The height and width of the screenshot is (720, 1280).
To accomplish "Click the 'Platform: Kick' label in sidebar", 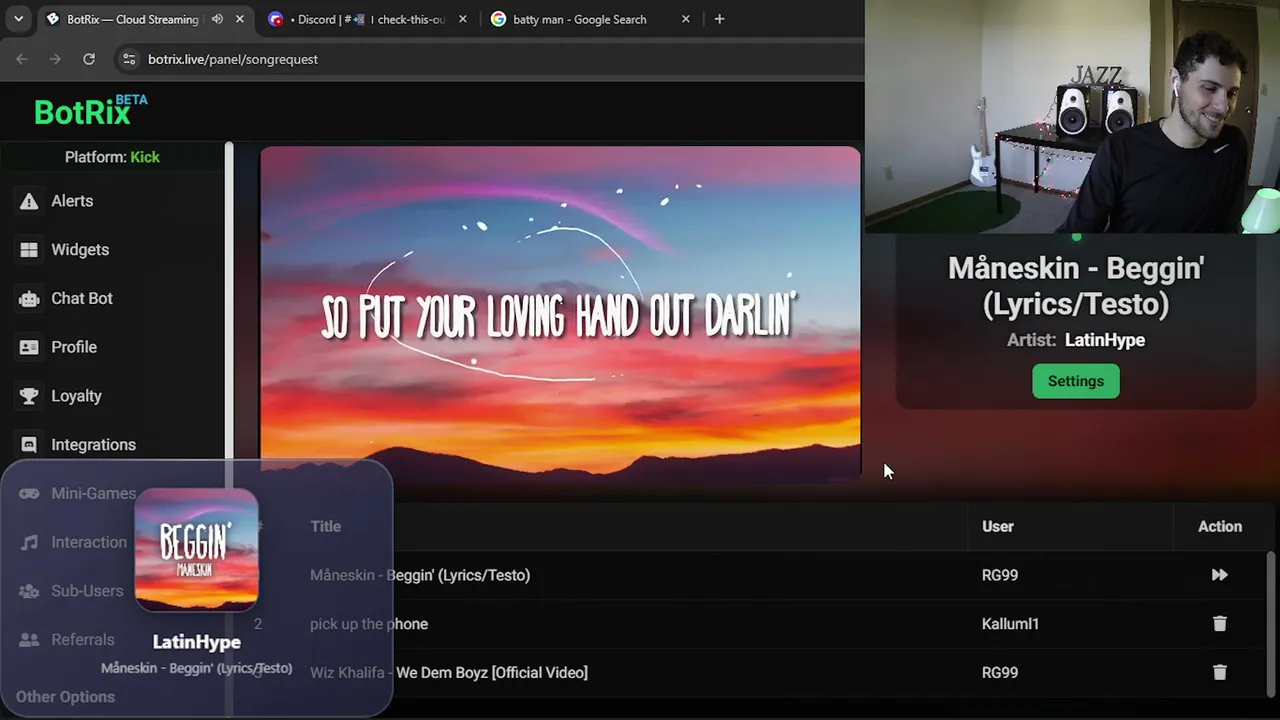I will [x=112, y=157].
